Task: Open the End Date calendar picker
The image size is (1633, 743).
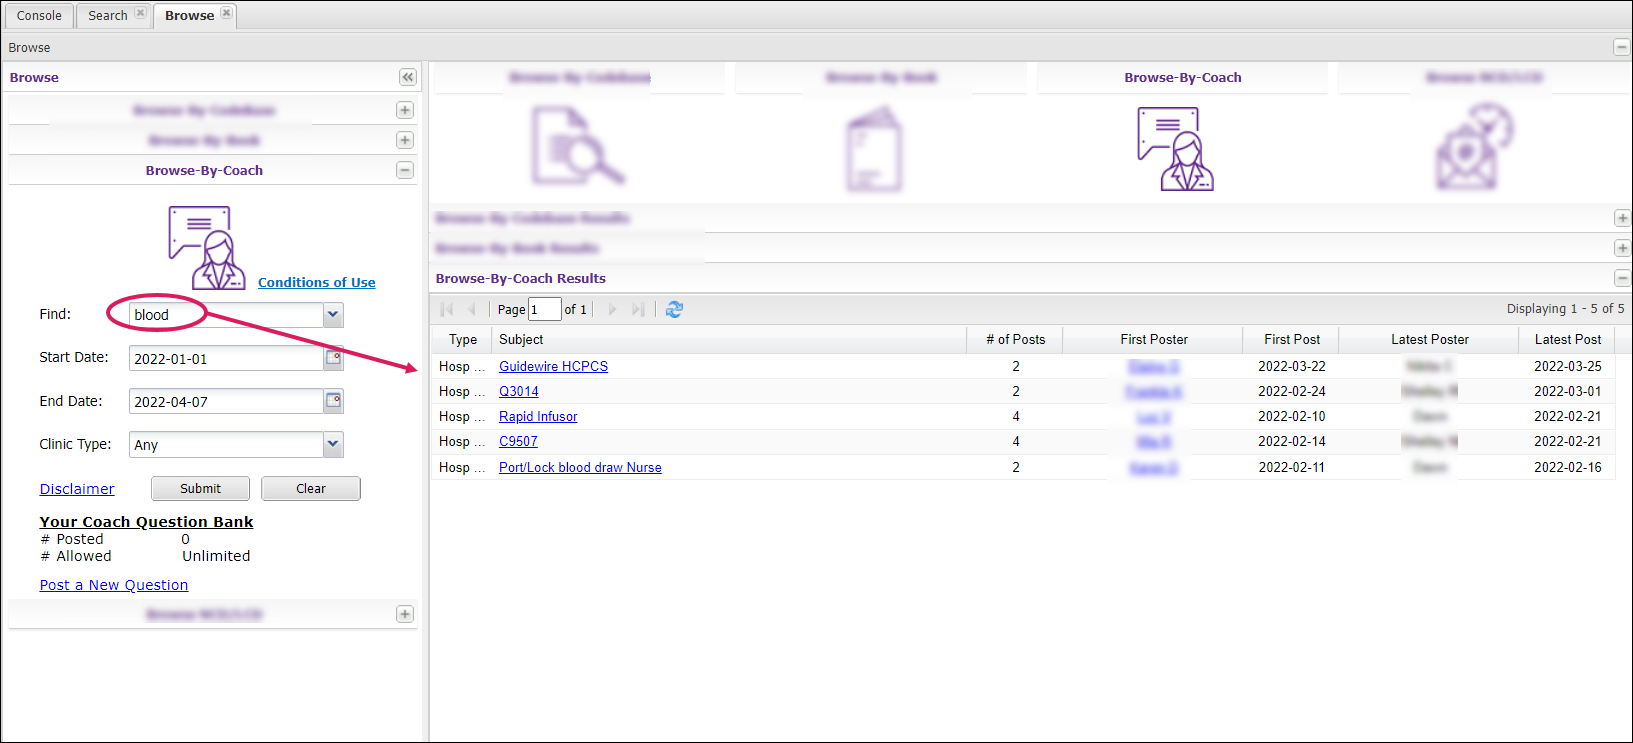Action: [x=334, y=401]
